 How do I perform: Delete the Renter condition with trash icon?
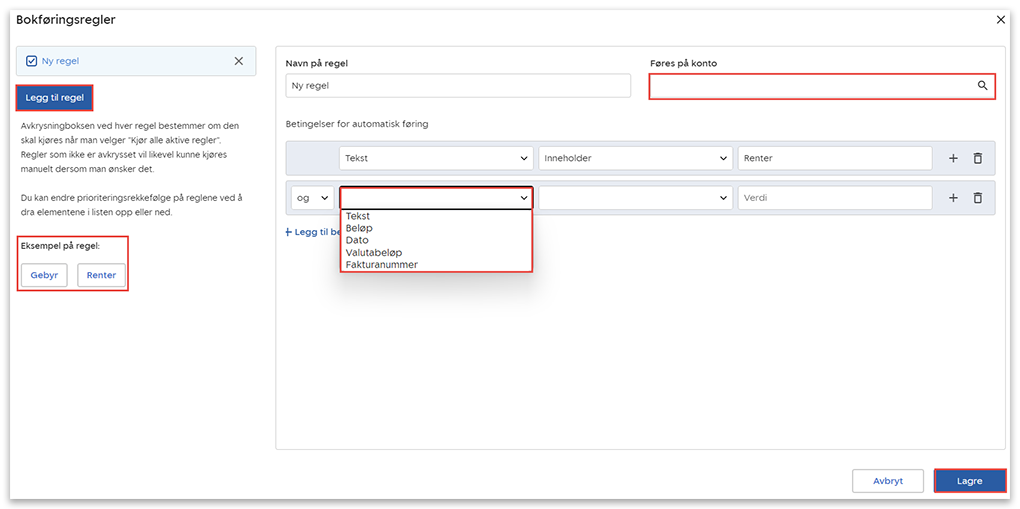(x=978, y=158)
